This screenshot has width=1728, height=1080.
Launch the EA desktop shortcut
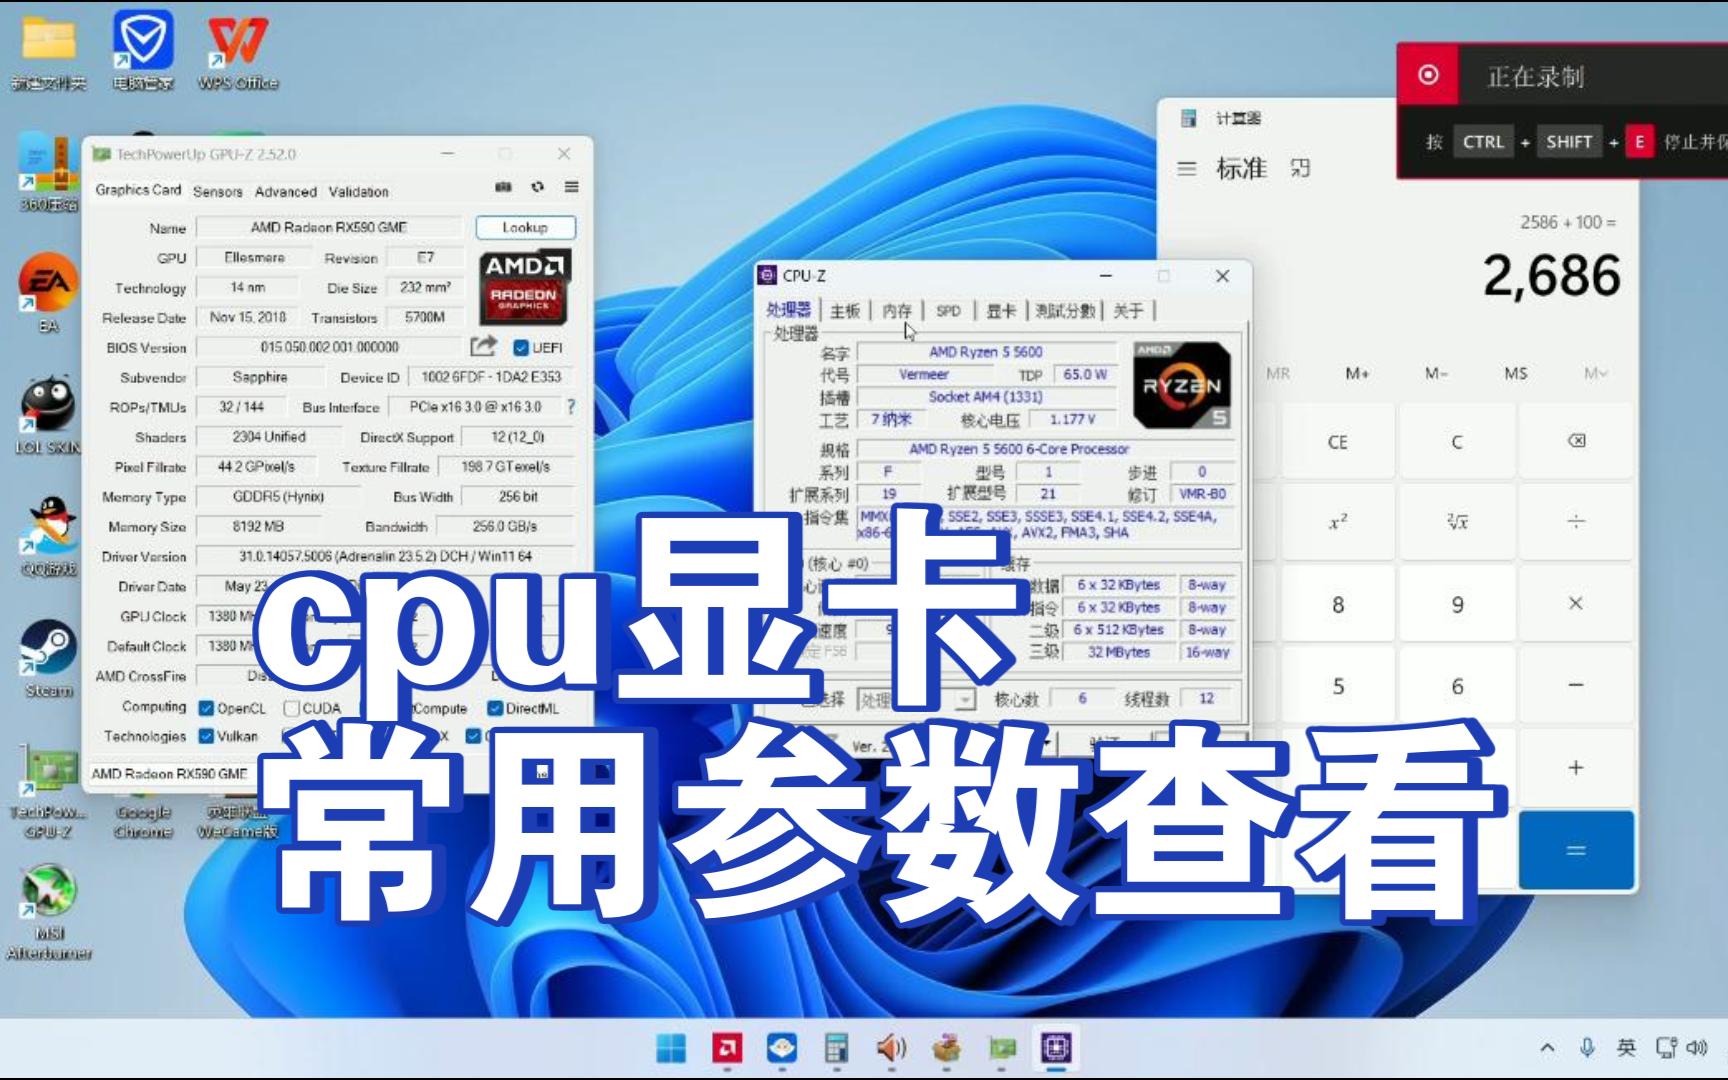click(48, 294)
